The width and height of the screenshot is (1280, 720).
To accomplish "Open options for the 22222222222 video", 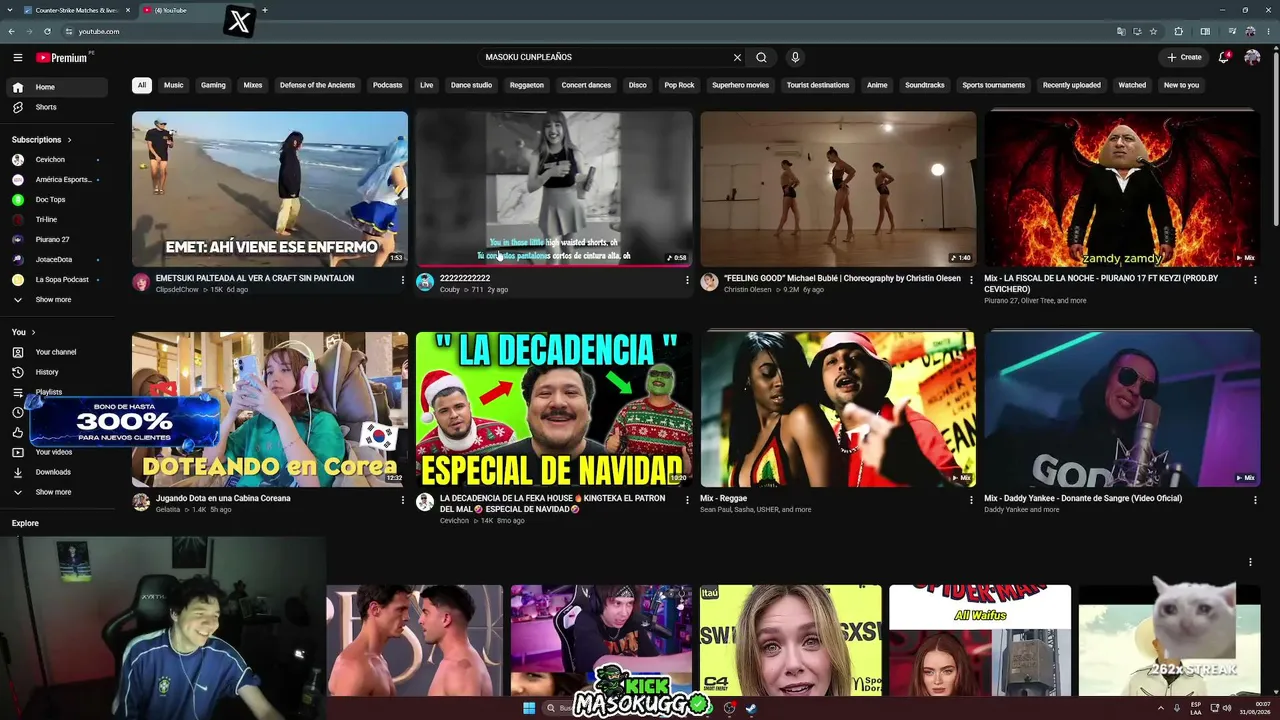I will pyautogui.click(x=687, y=280).
